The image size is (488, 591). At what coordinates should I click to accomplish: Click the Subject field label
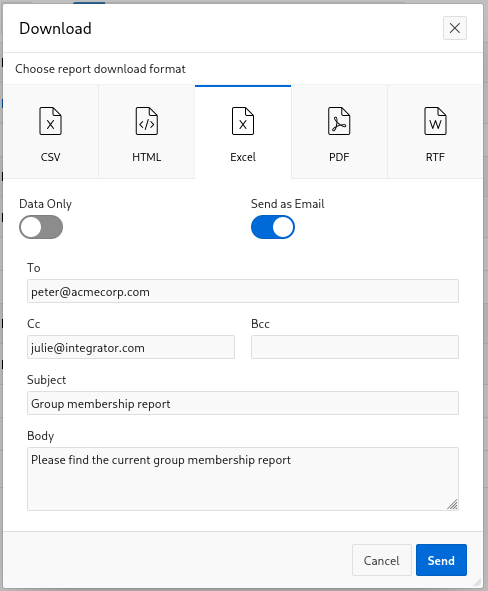[47, 380]
